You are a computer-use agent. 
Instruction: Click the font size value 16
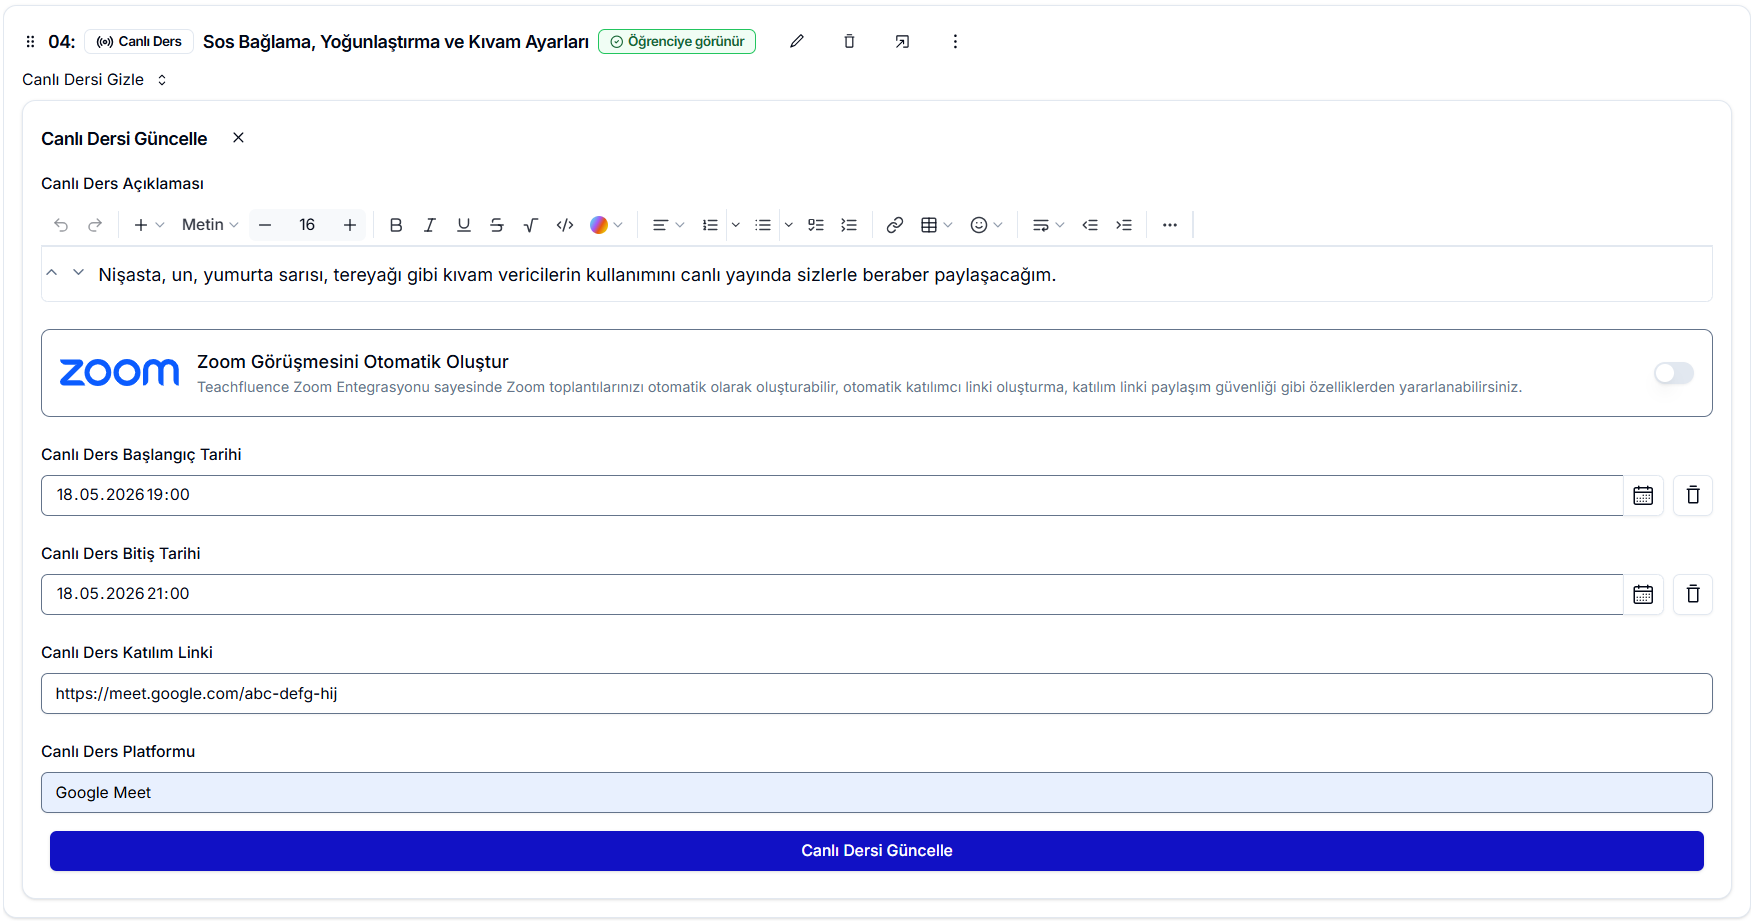click(307, 225)
